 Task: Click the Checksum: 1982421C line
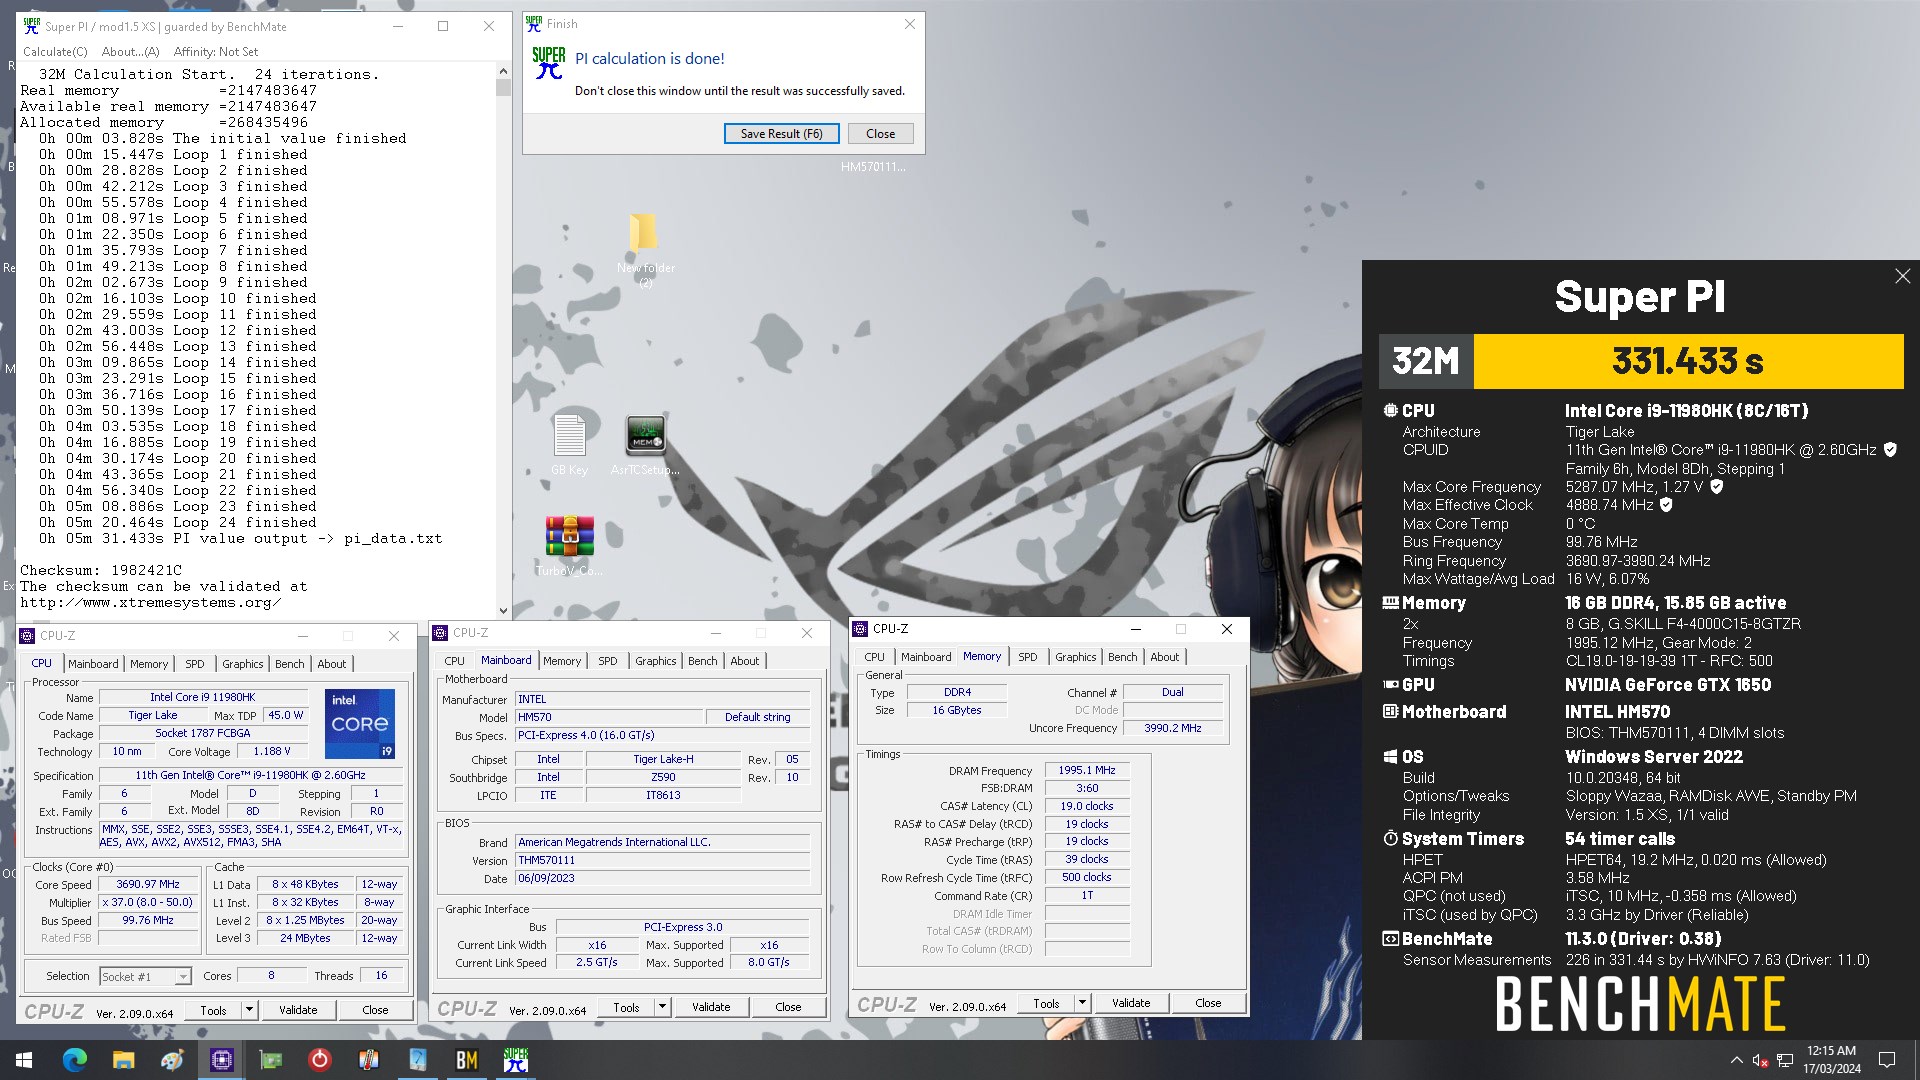[x=101, y=570]
